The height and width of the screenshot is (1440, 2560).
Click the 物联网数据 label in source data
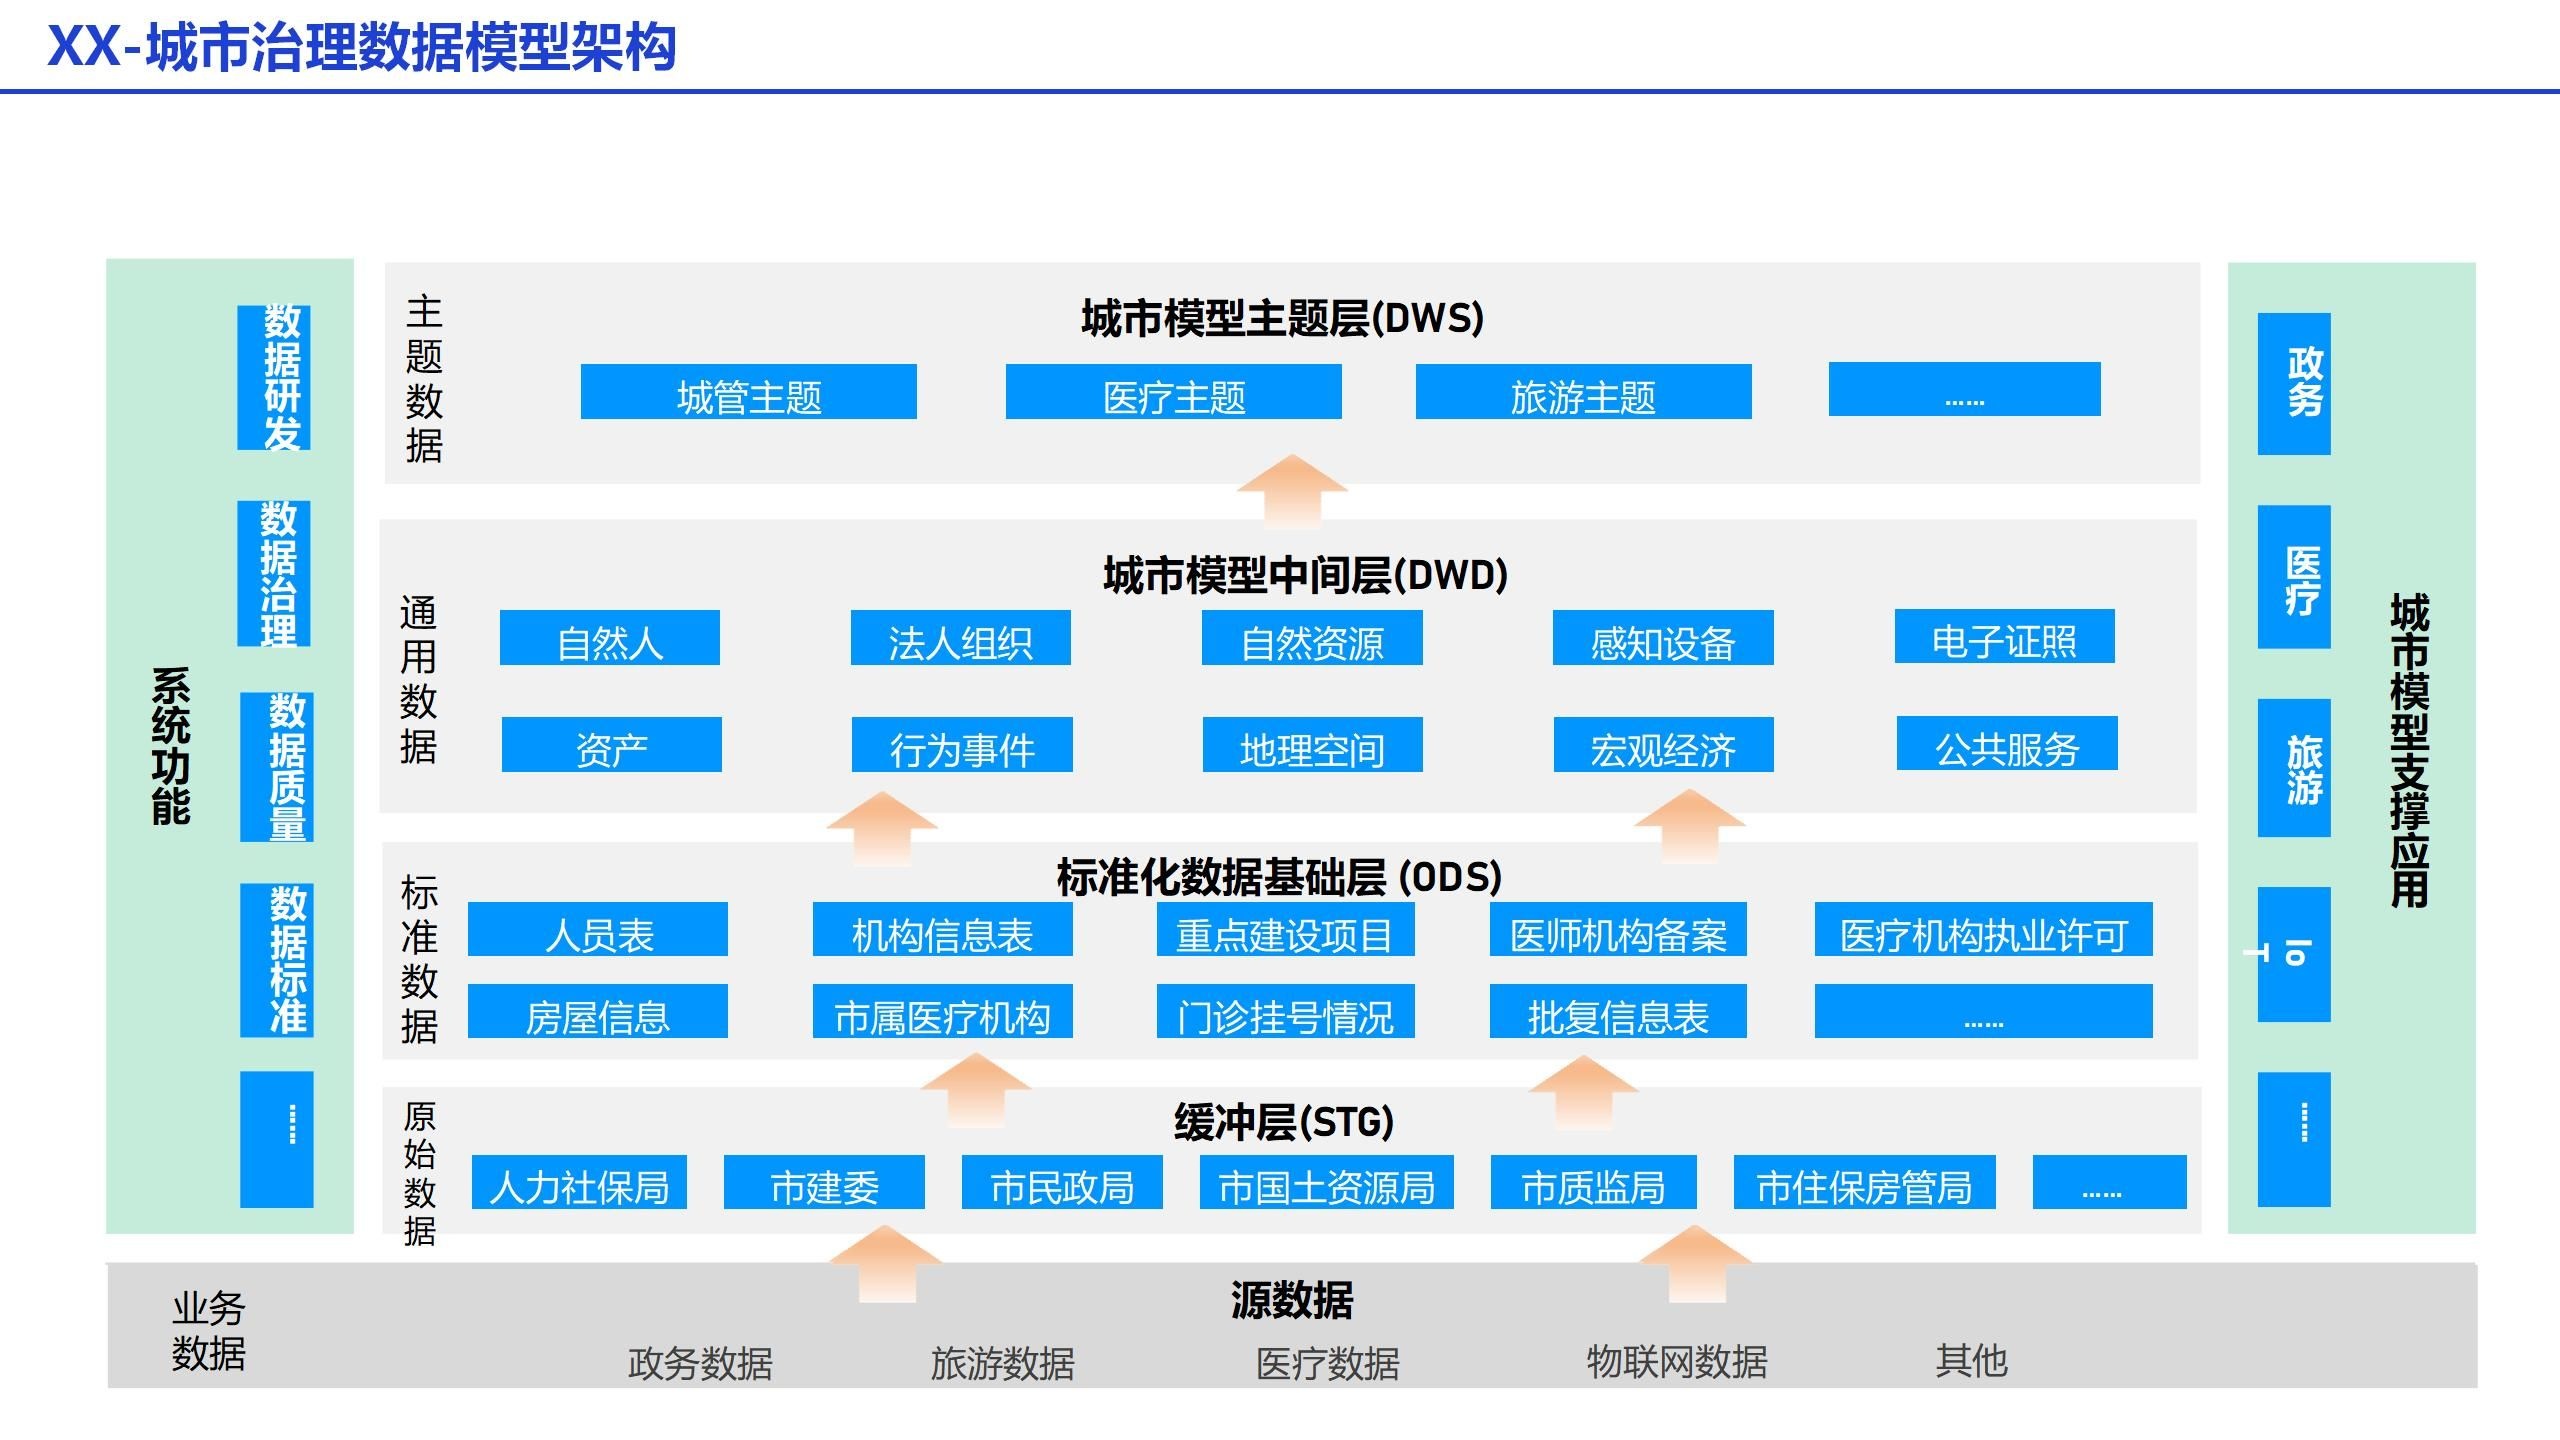(1676, 1362)
